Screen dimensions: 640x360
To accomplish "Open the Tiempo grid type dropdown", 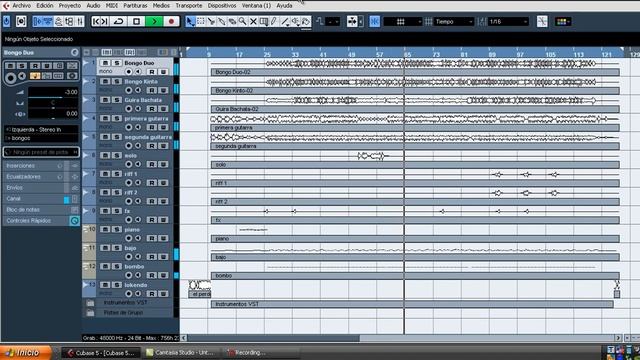I will 454,22.
